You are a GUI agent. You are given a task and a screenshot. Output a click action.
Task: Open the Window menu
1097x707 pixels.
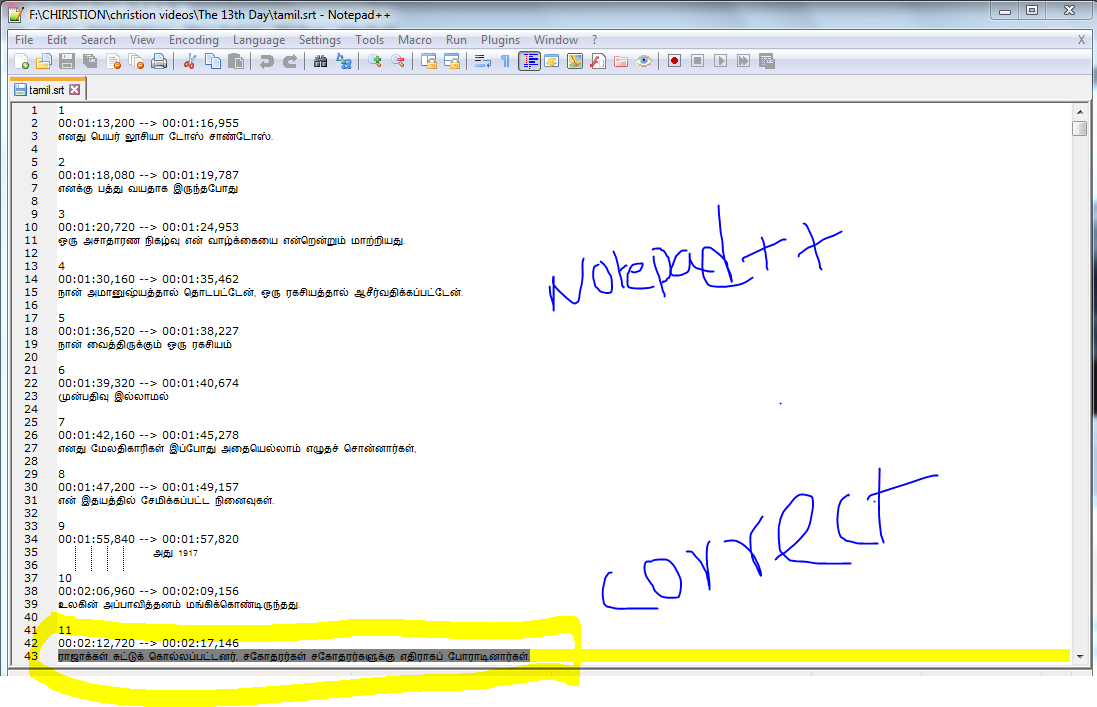tap(555, 40)
